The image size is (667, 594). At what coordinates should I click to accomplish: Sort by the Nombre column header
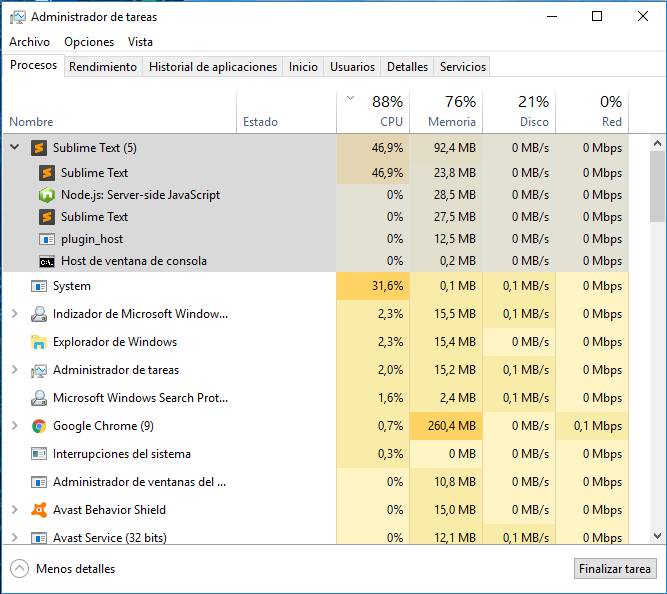click(120, 112)
